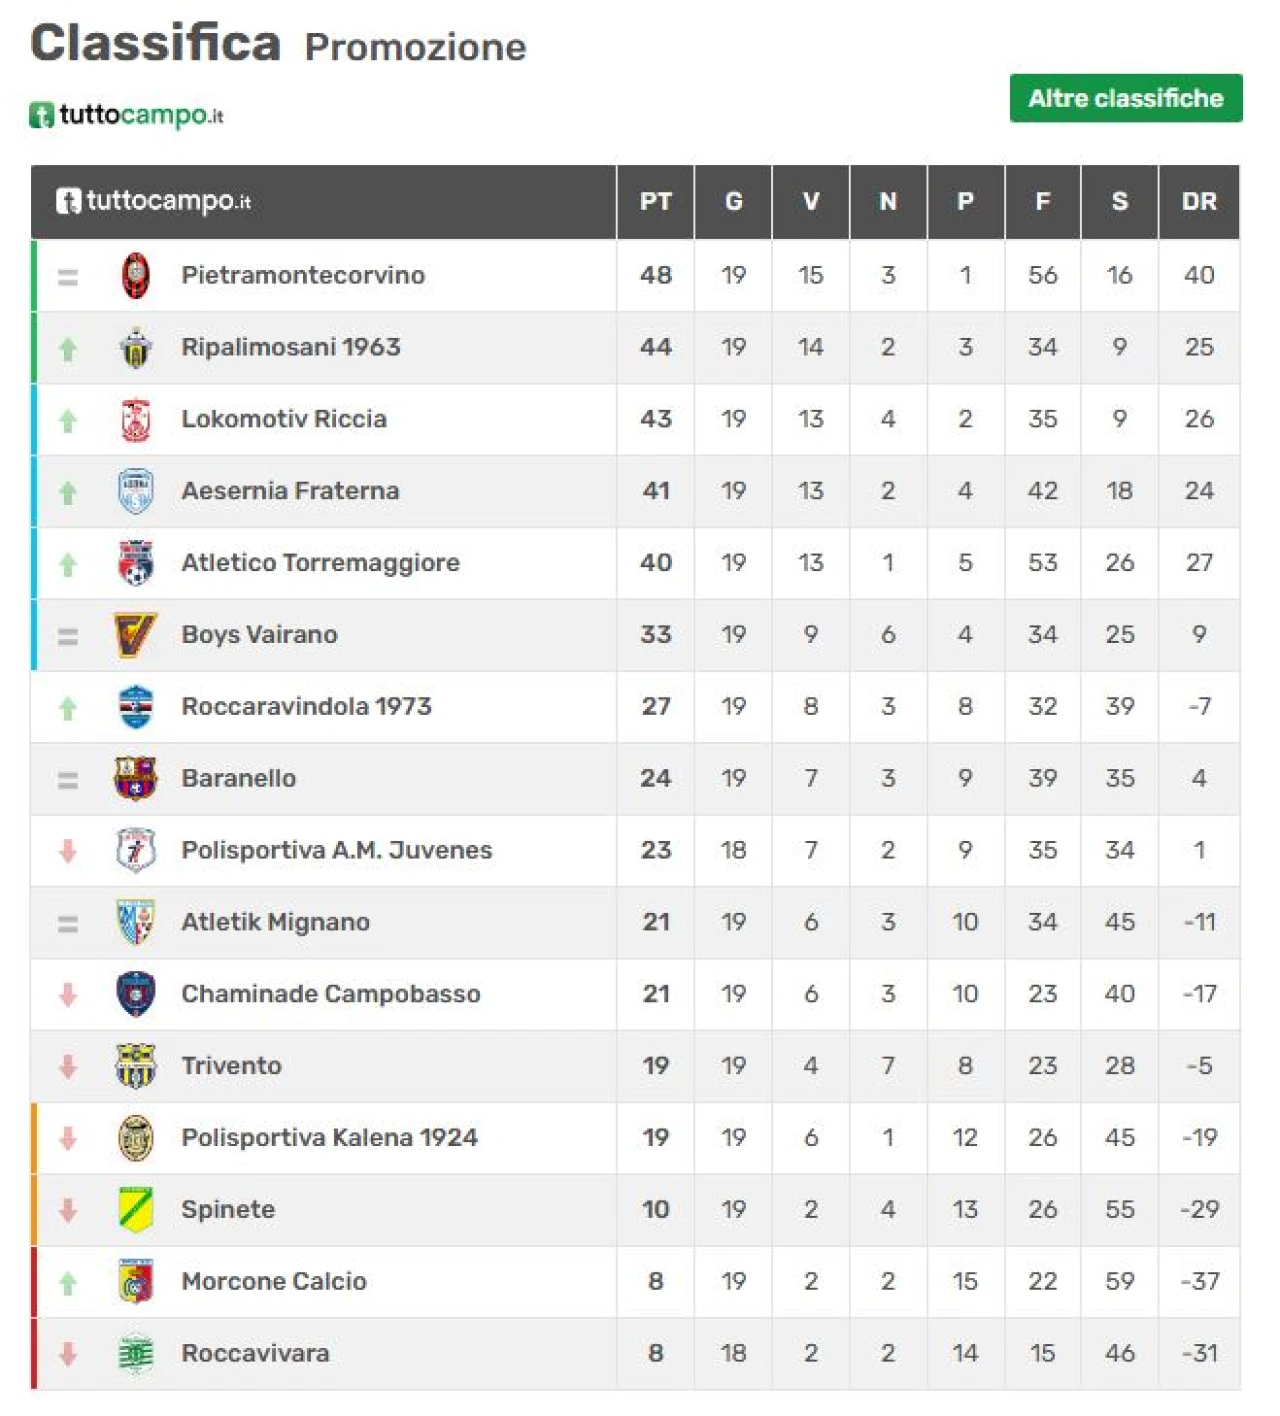
Task: Click the Baranello team crest
Action: point(136,778)
